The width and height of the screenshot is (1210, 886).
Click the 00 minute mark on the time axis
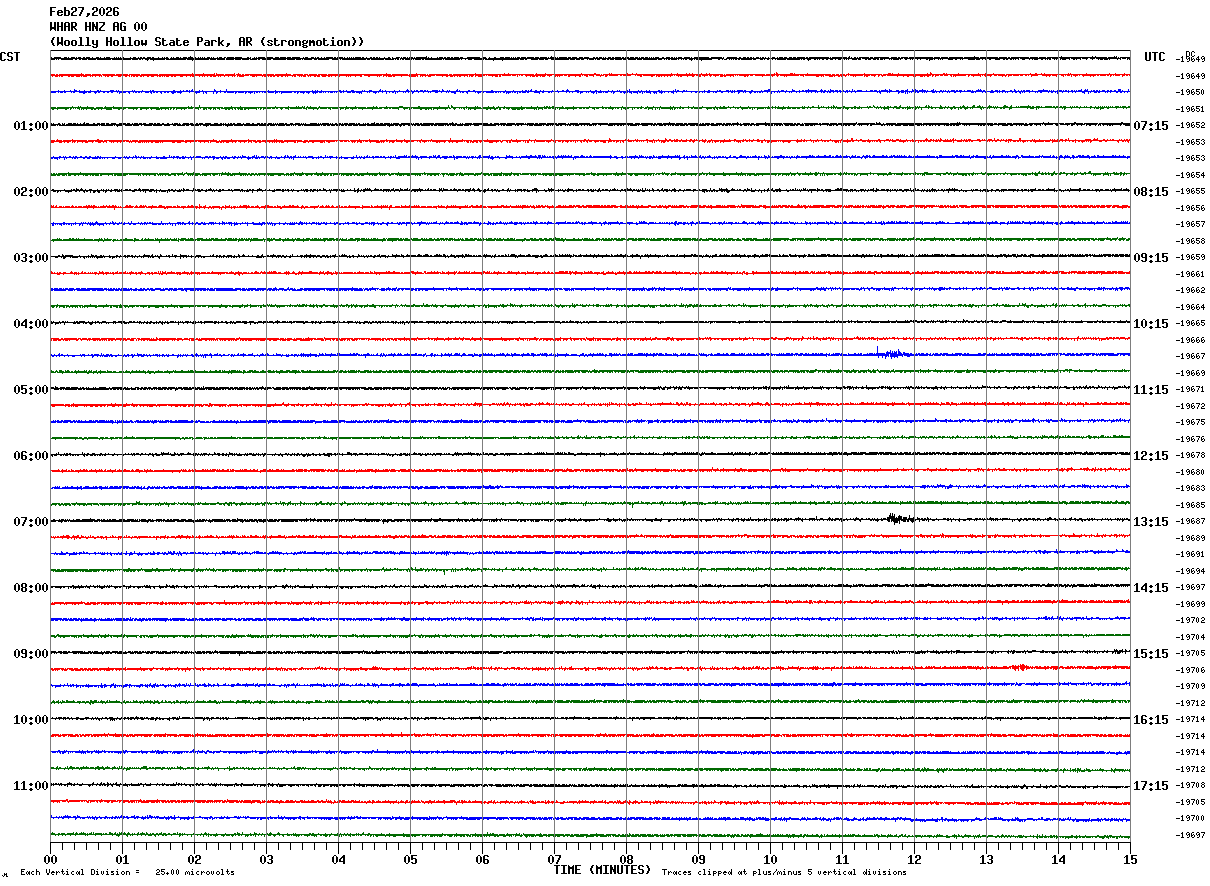tap(50, 859)
